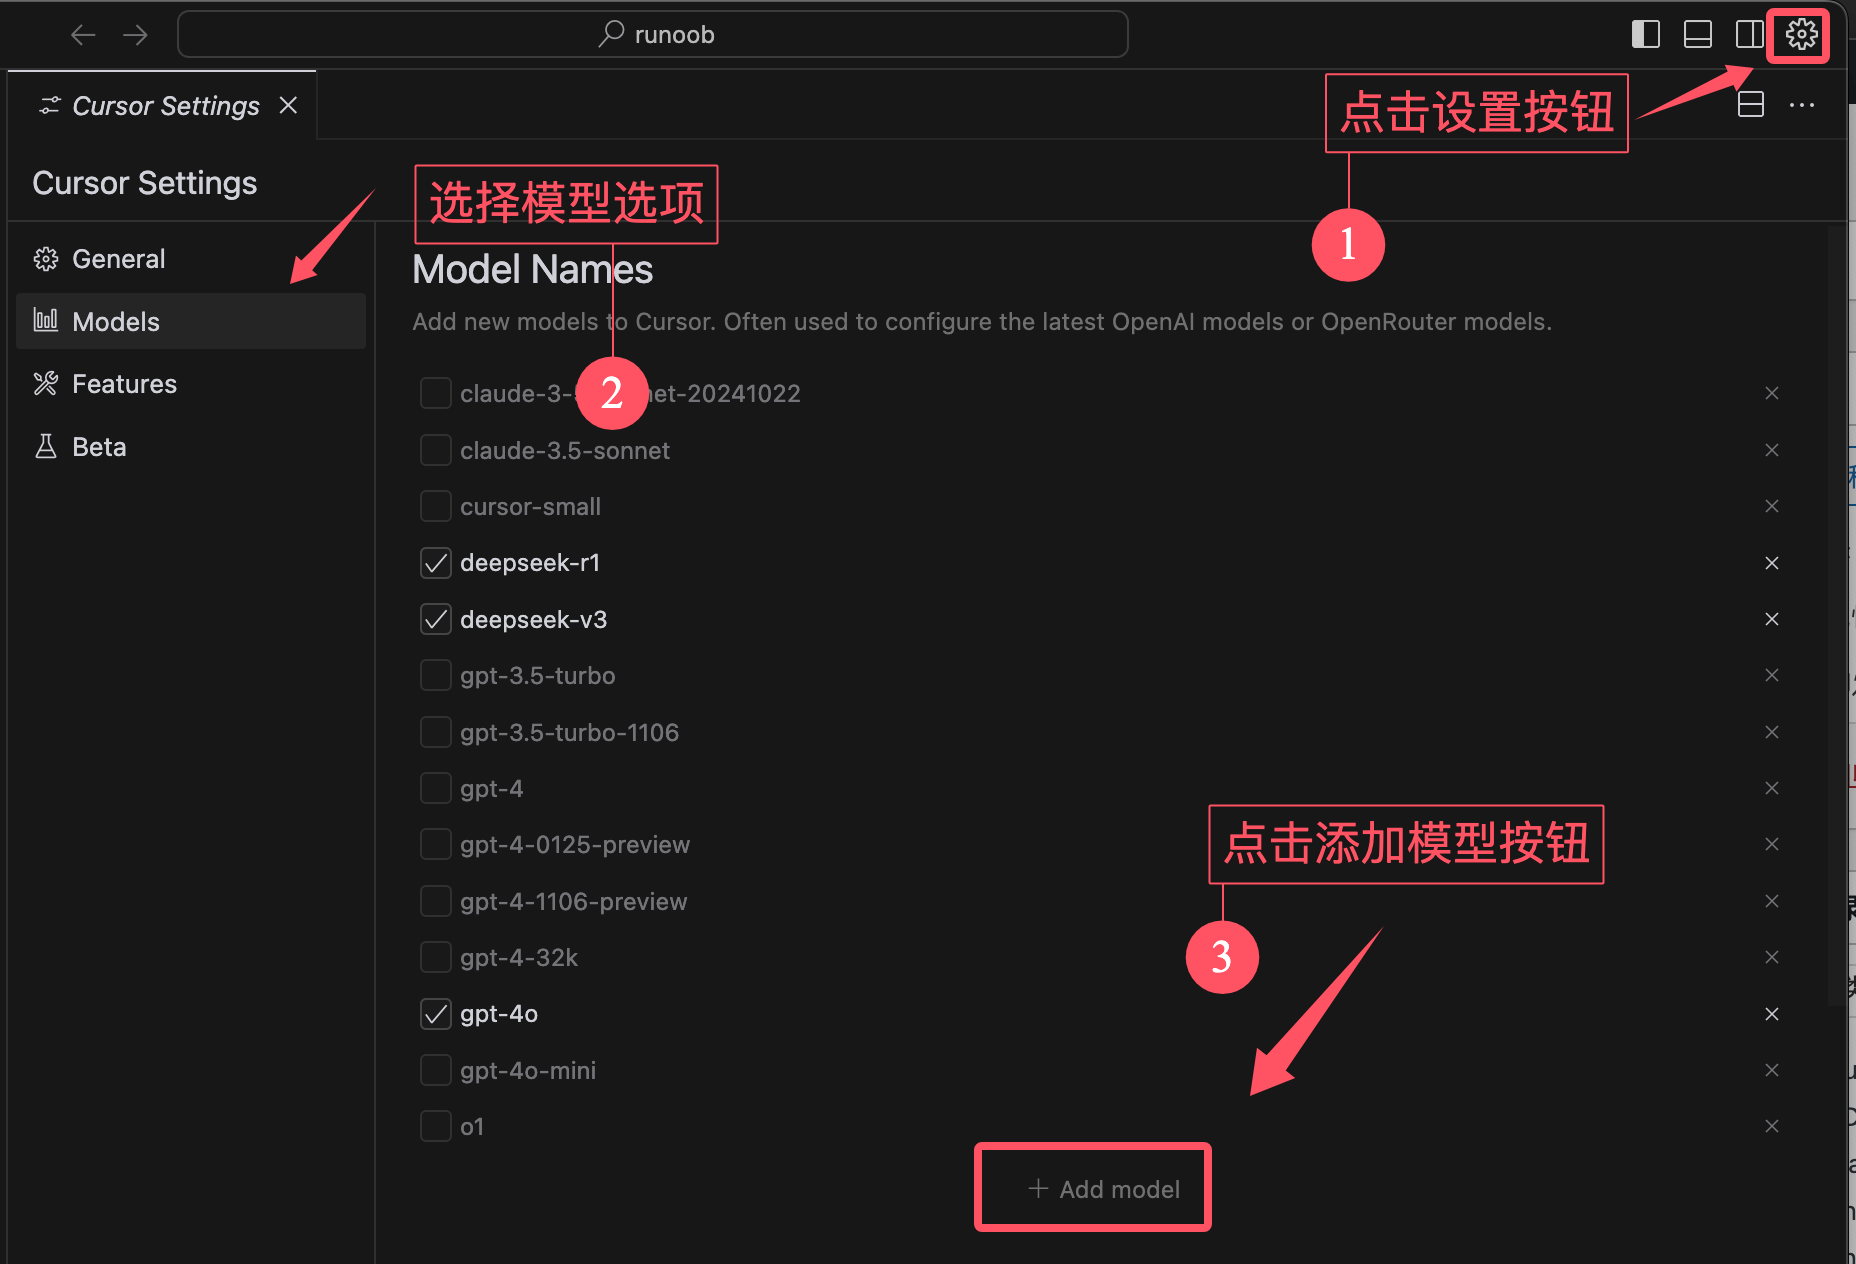Open the Beta settings section

(x=99, y=447)
